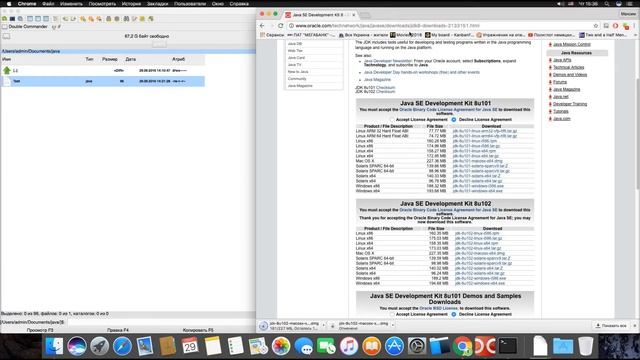
Task: Open iBooks from the Dock
Action: pos(371,346)
